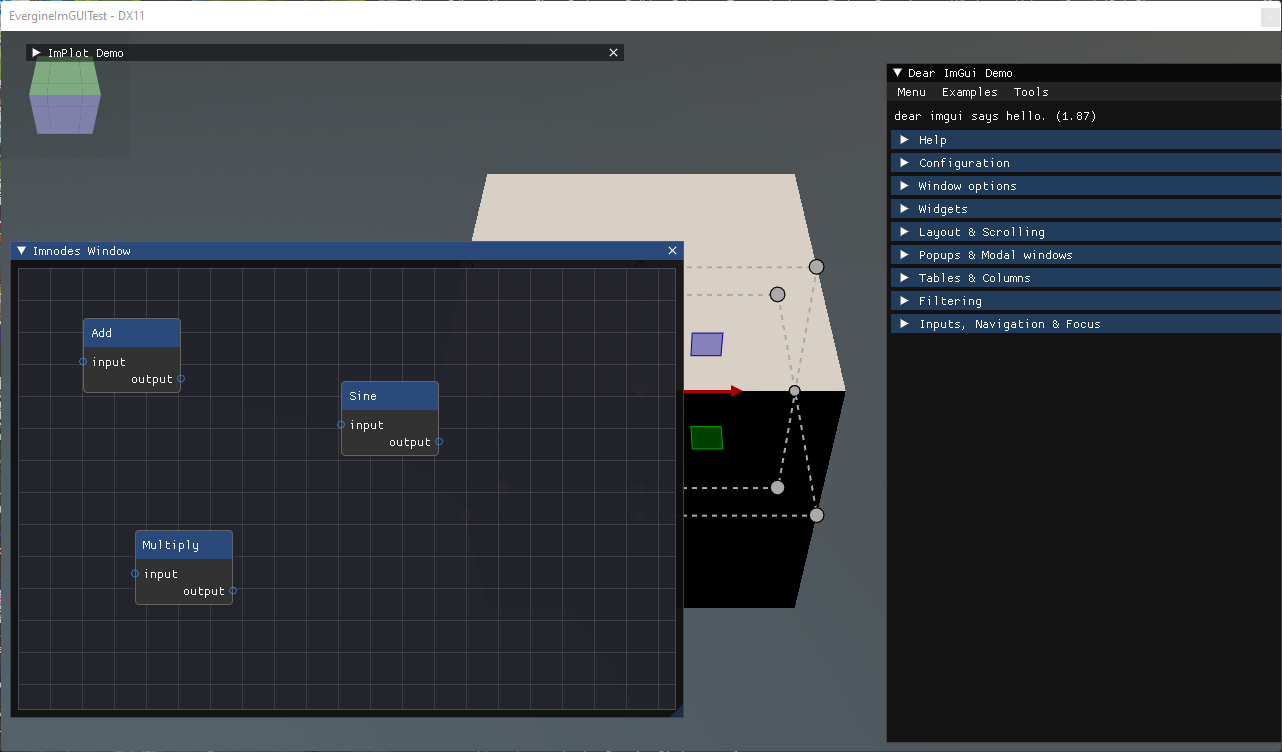
Task: Close the Imnodes Window
Action: click(672, 251)
